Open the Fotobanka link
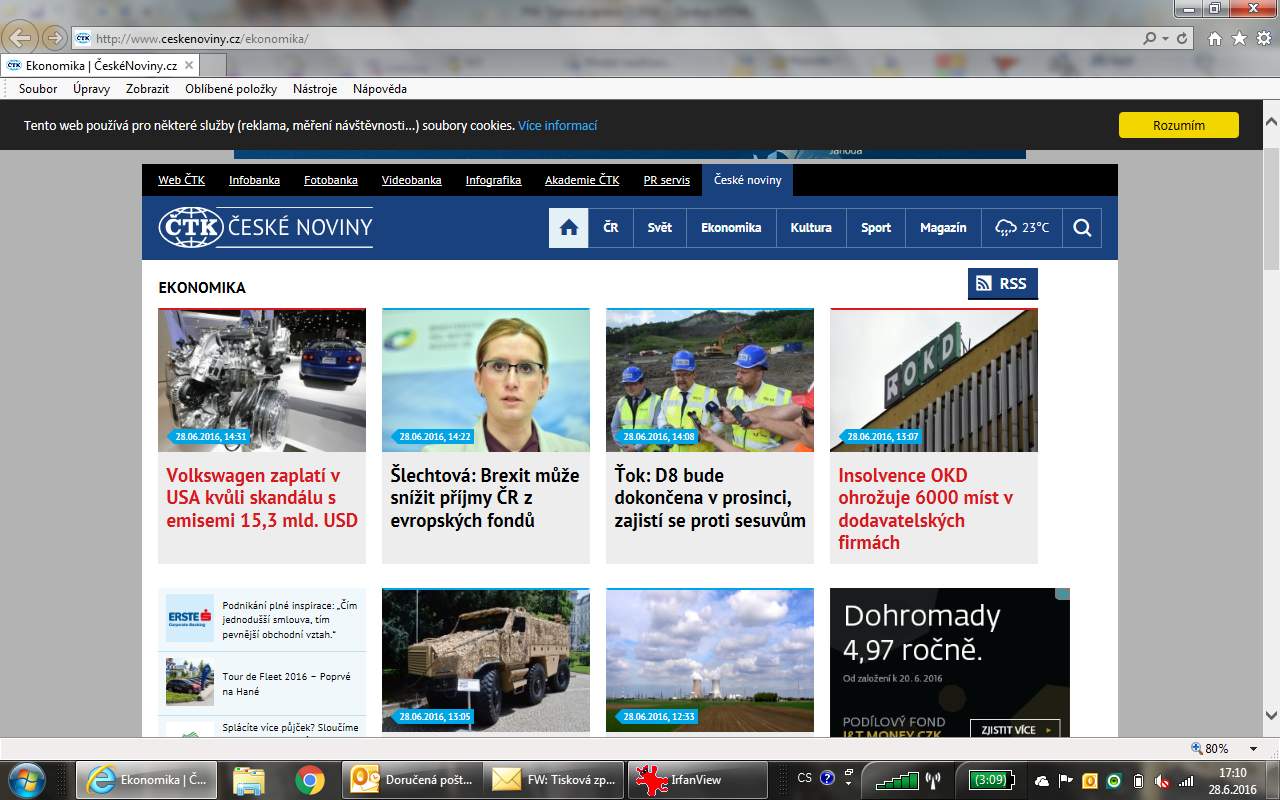The width and height of the screenshot is (1280, 800). pyautogui.click(x=331, y=180)
